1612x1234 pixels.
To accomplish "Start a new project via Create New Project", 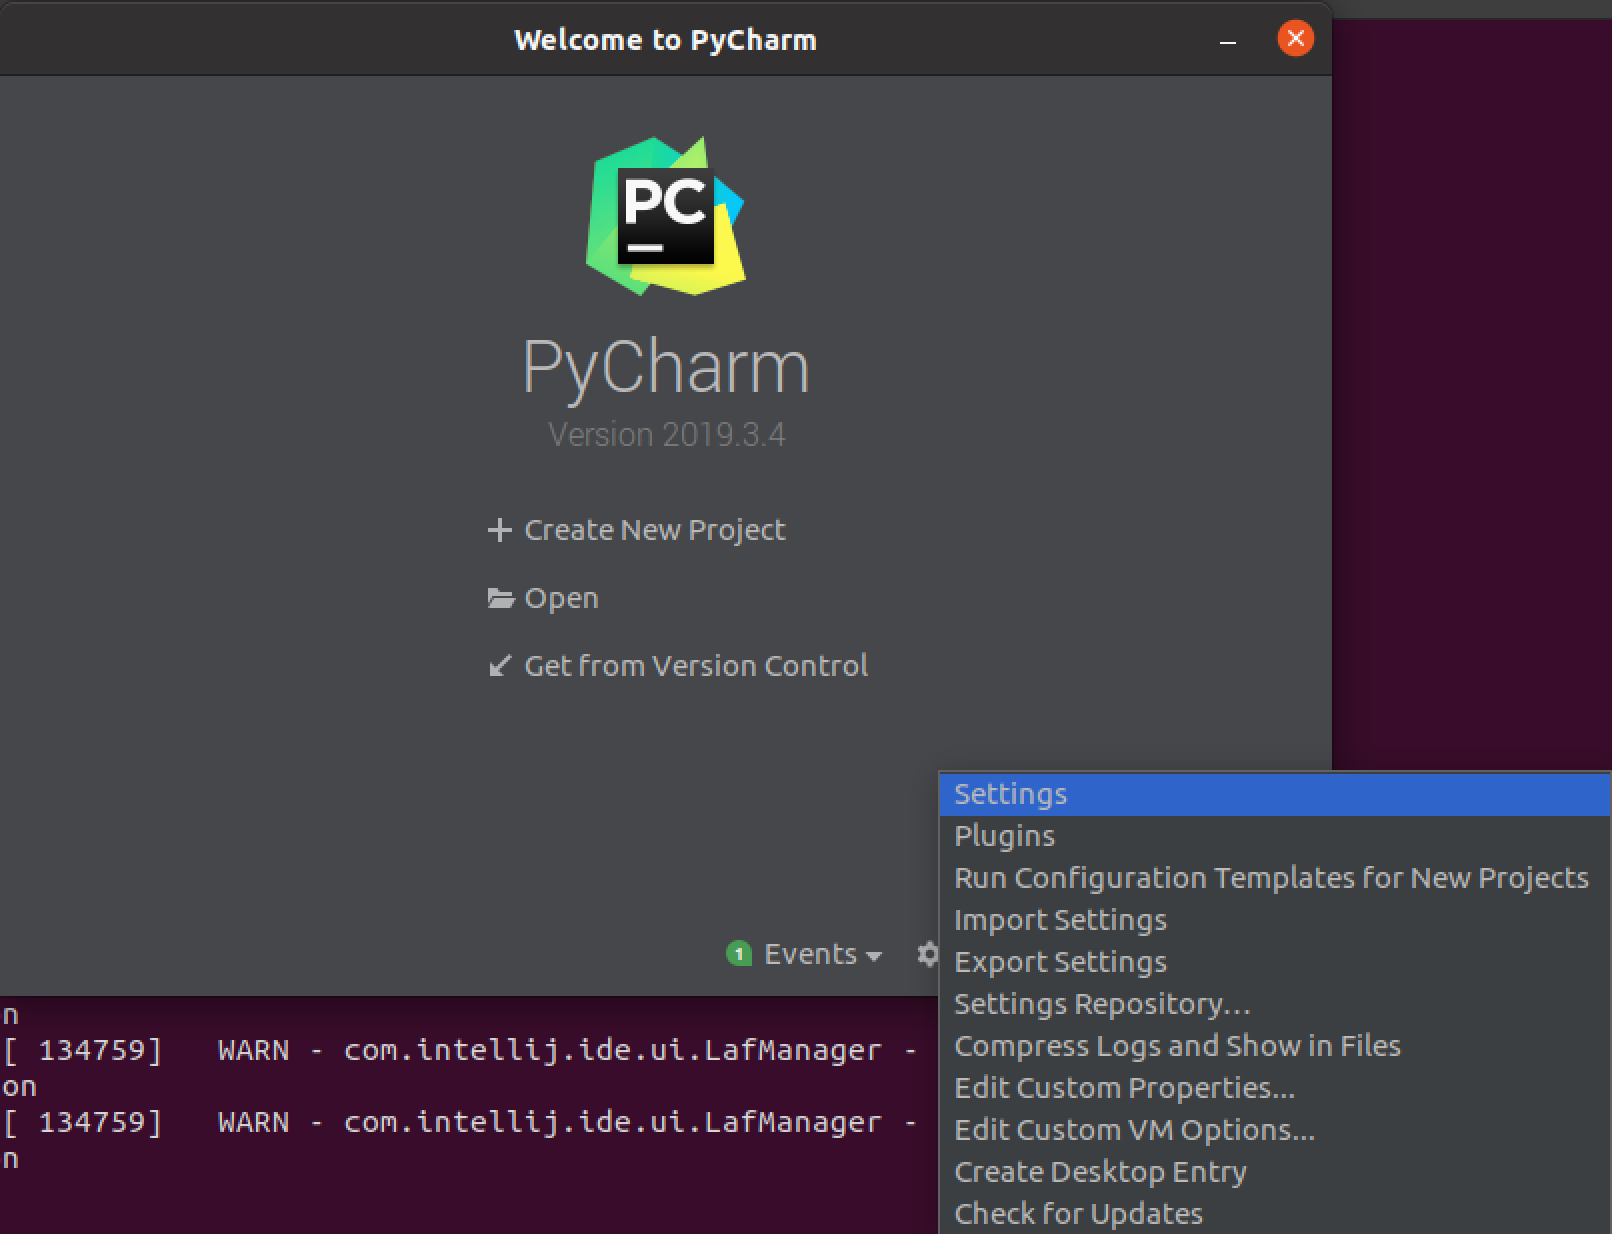I will click(x=653, y=530).
